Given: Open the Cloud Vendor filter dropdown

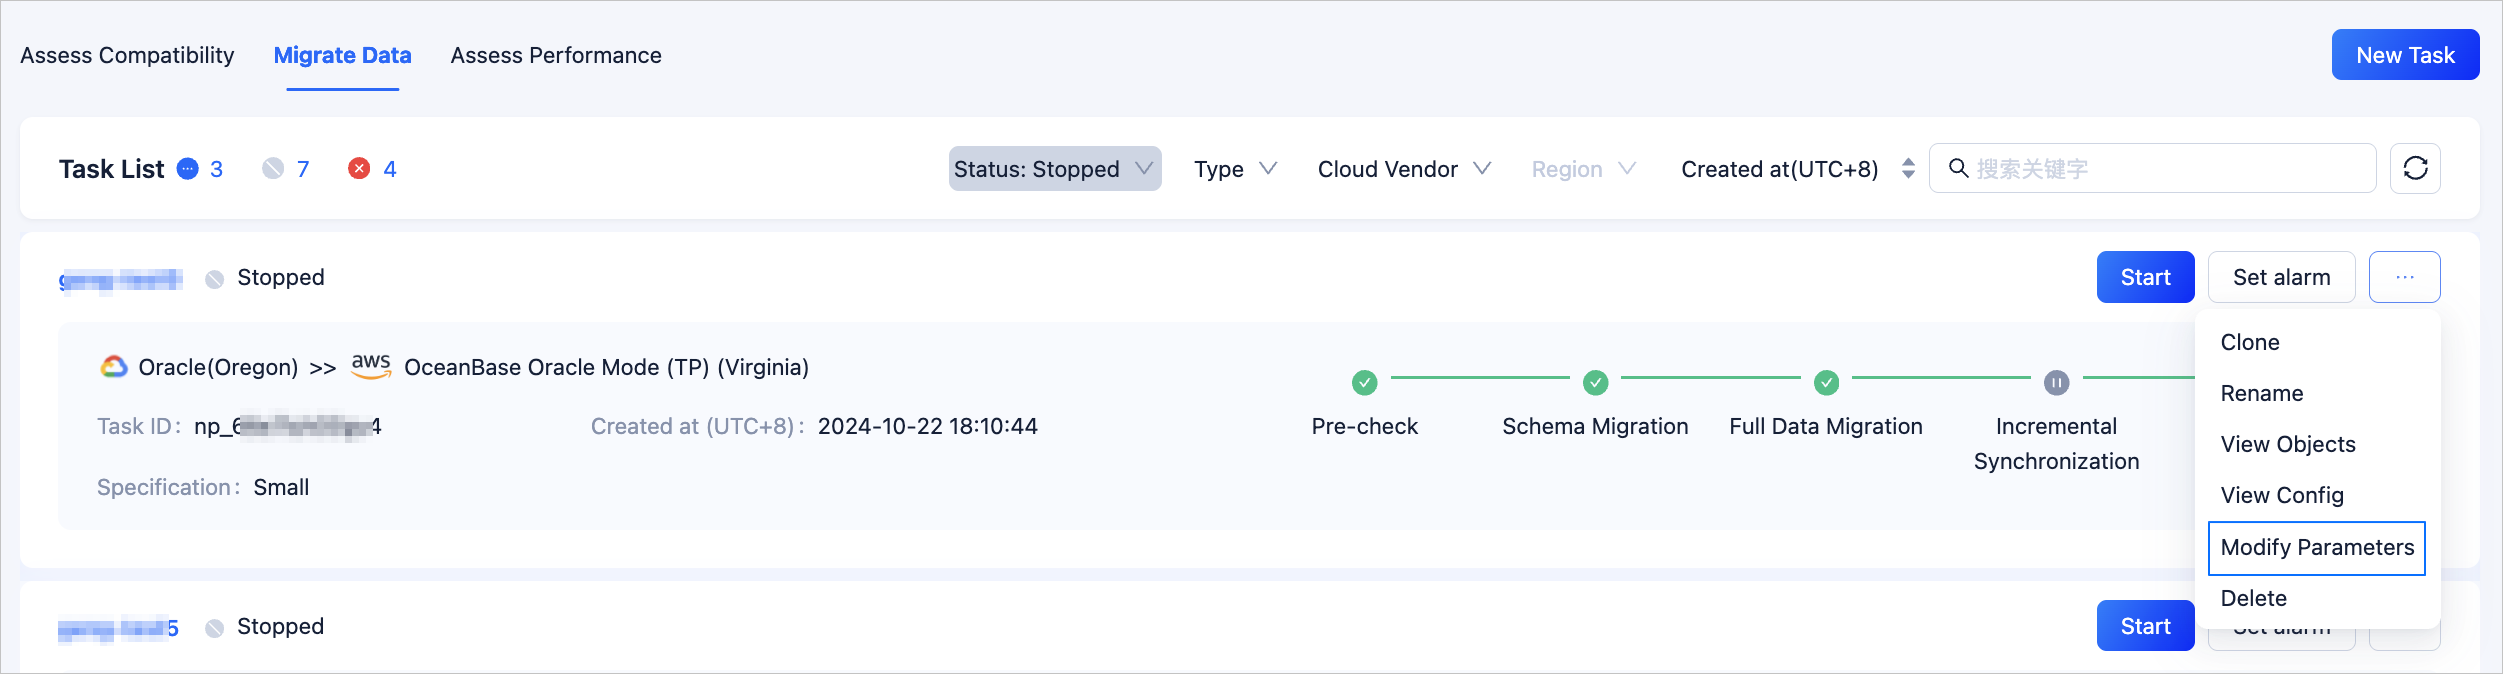Looking at the screenshot, I should click(x=1403, y=169).
